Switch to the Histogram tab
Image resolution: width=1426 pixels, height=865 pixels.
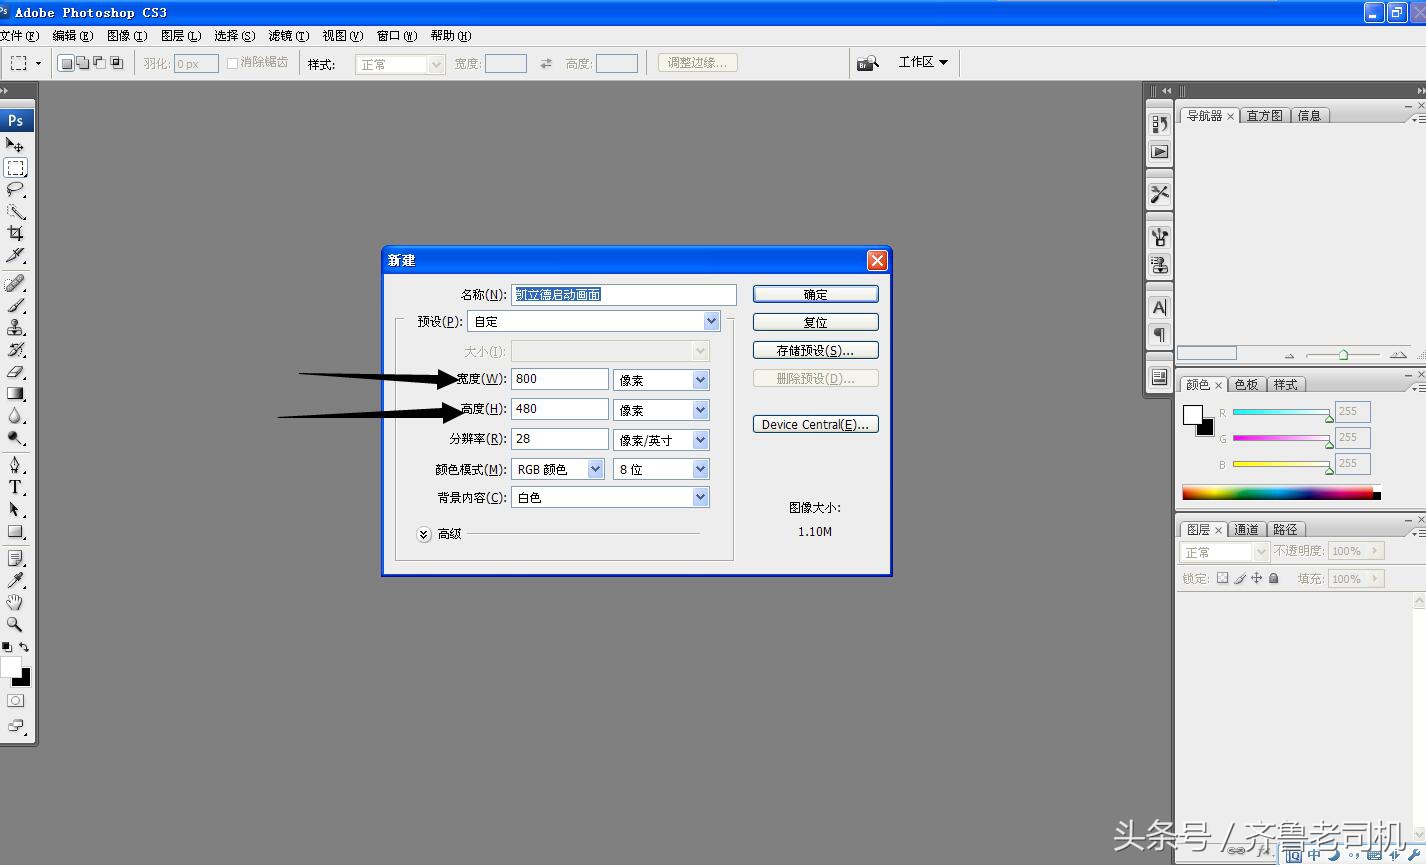point(1264,116)
